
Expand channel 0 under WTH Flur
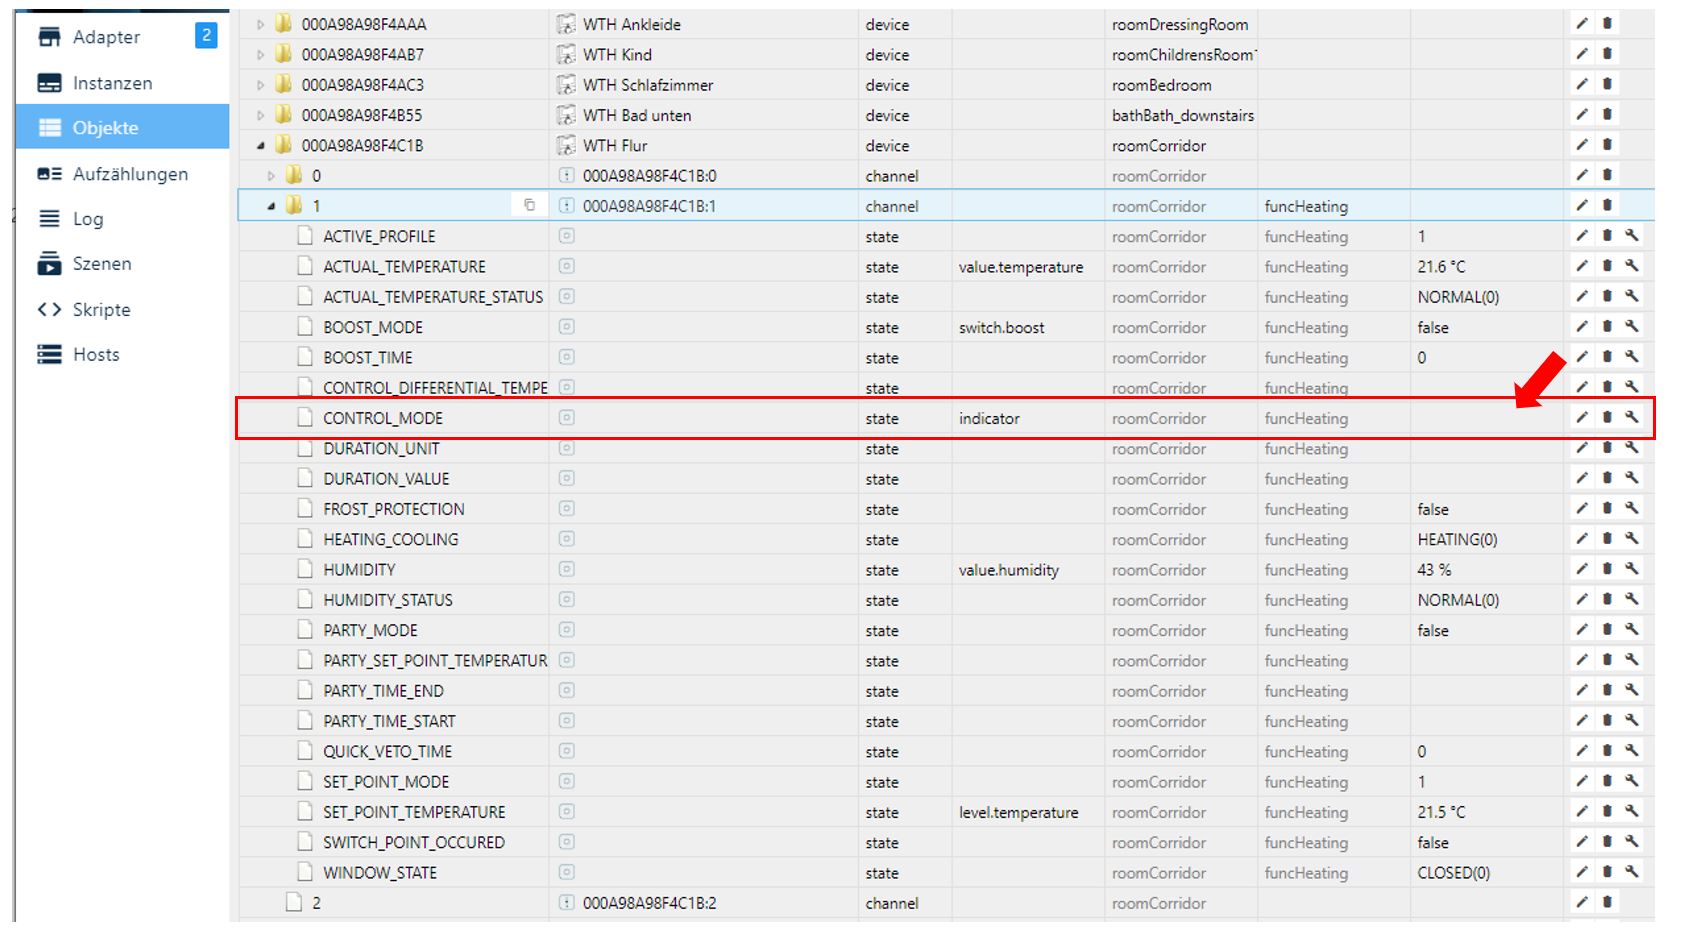271,176
